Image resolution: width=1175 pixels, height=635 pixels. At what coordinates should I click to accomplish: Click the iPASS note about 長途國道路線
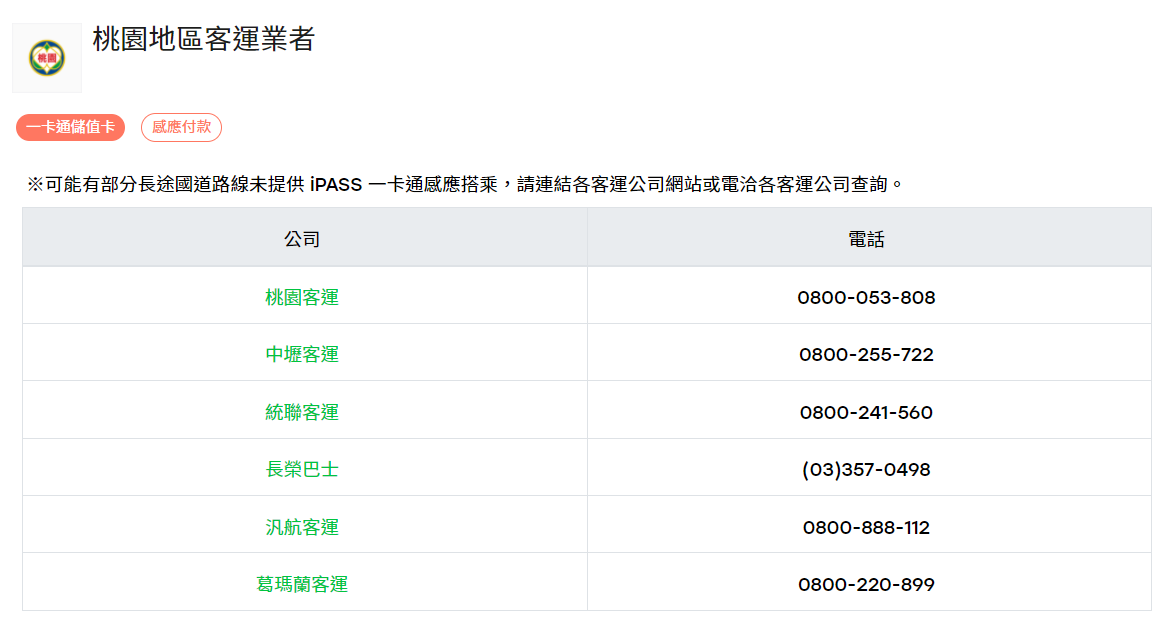point(465,184)
